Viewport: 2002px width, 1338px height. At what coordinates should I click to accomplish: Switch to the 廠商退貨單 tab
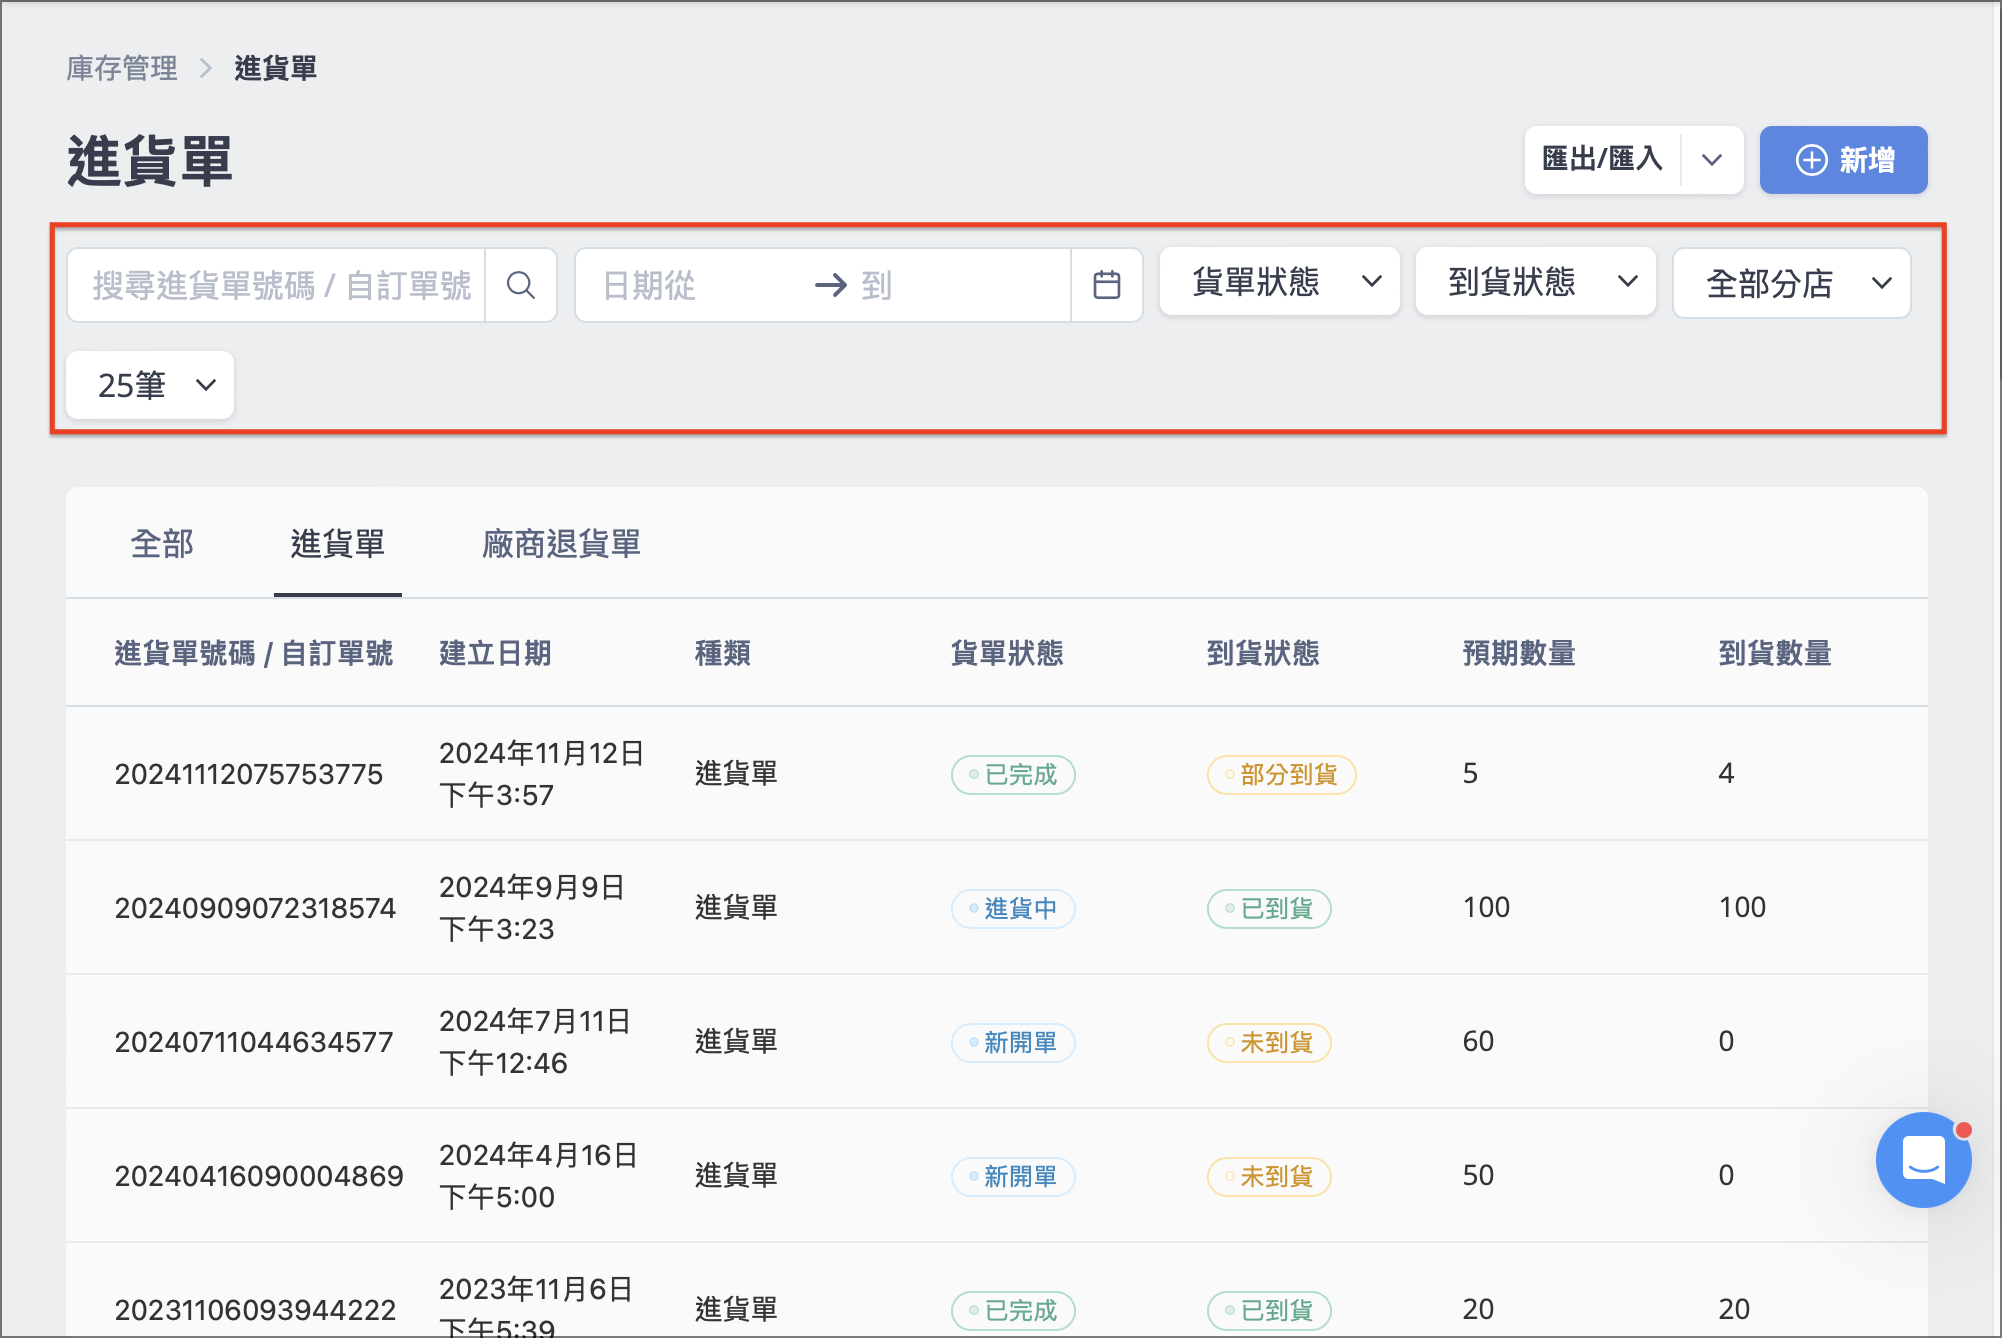[561, 544]
